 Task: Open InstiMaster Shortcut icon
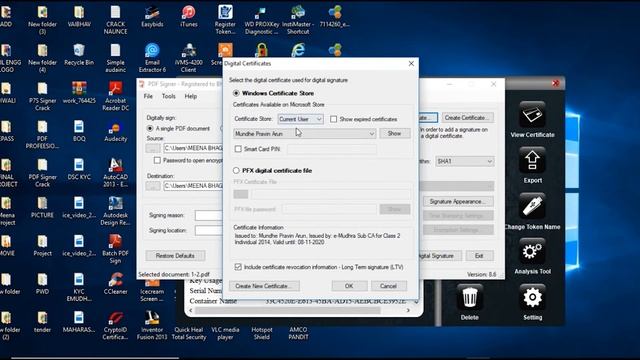point(298,20)
